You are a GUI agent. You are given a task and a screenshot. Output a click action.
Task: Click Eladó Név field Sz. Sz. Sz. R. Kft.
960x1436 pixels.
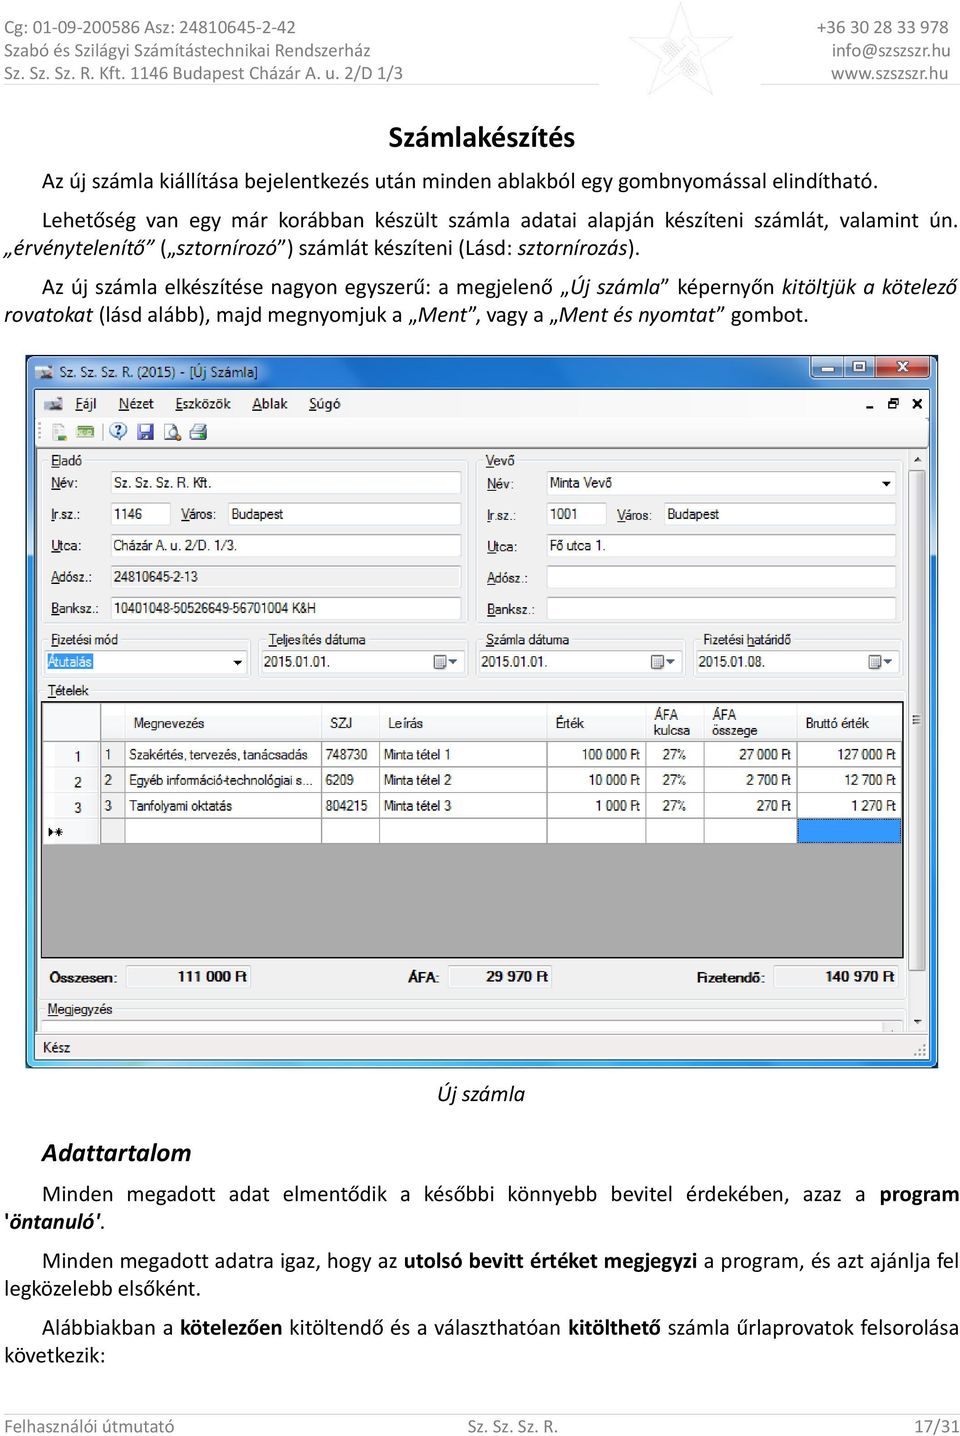pos(285,483)
